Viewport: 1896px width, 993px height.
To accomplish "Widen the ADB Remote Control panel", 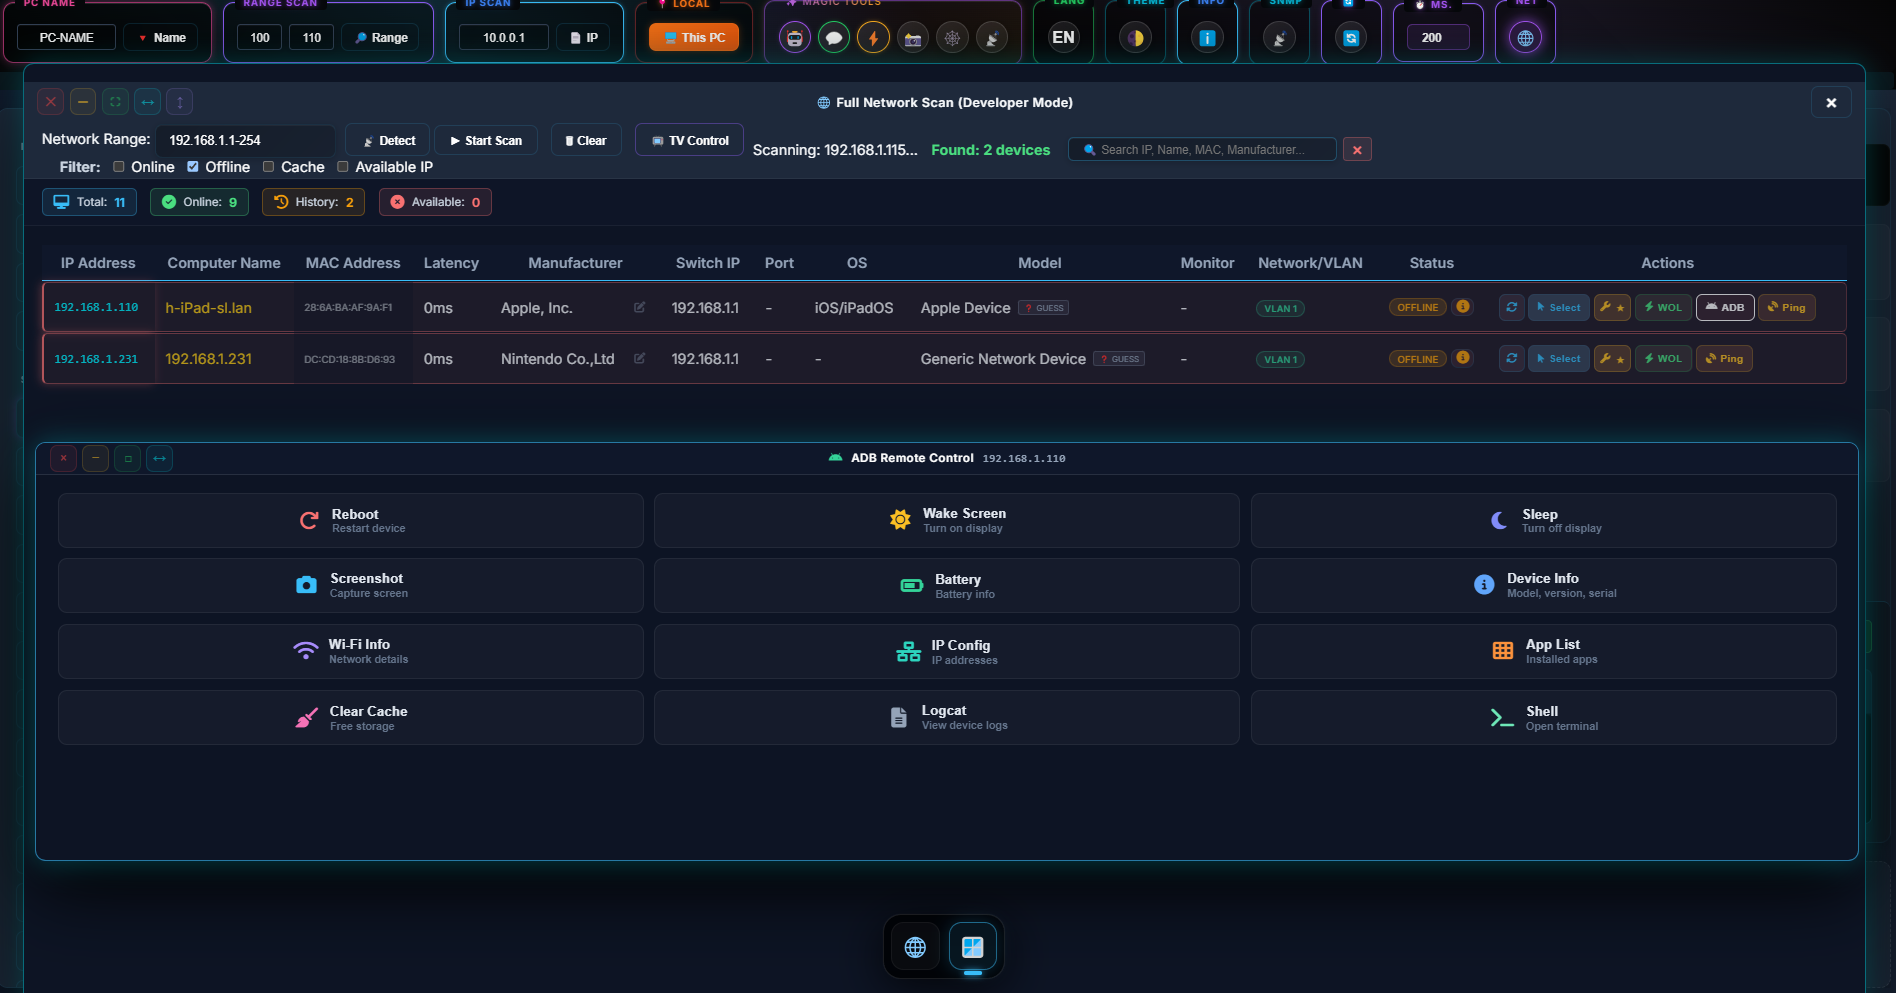I will (x=159, y=459).
